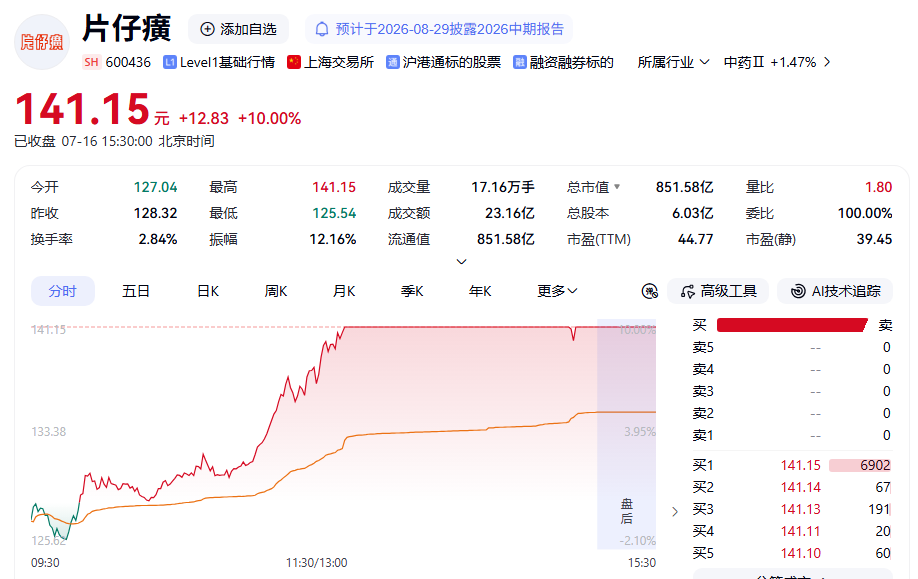Open the 预计于2026-08-29披露2026中期报告 notice
Screen dimensions: 918x579
[x=439, y=29]
